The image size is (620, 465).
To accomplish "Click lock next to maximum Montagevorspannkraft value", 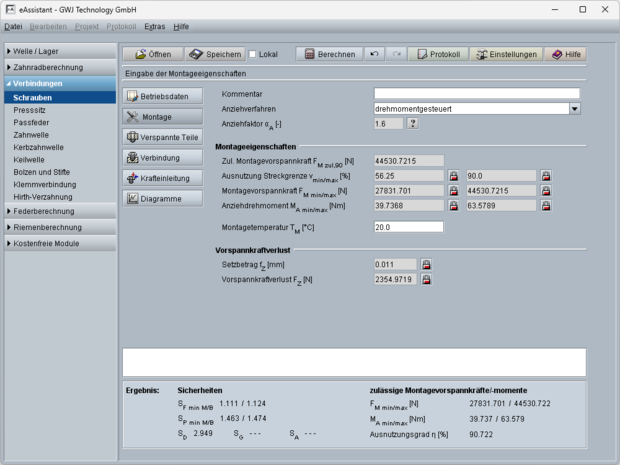I will 546,191.
